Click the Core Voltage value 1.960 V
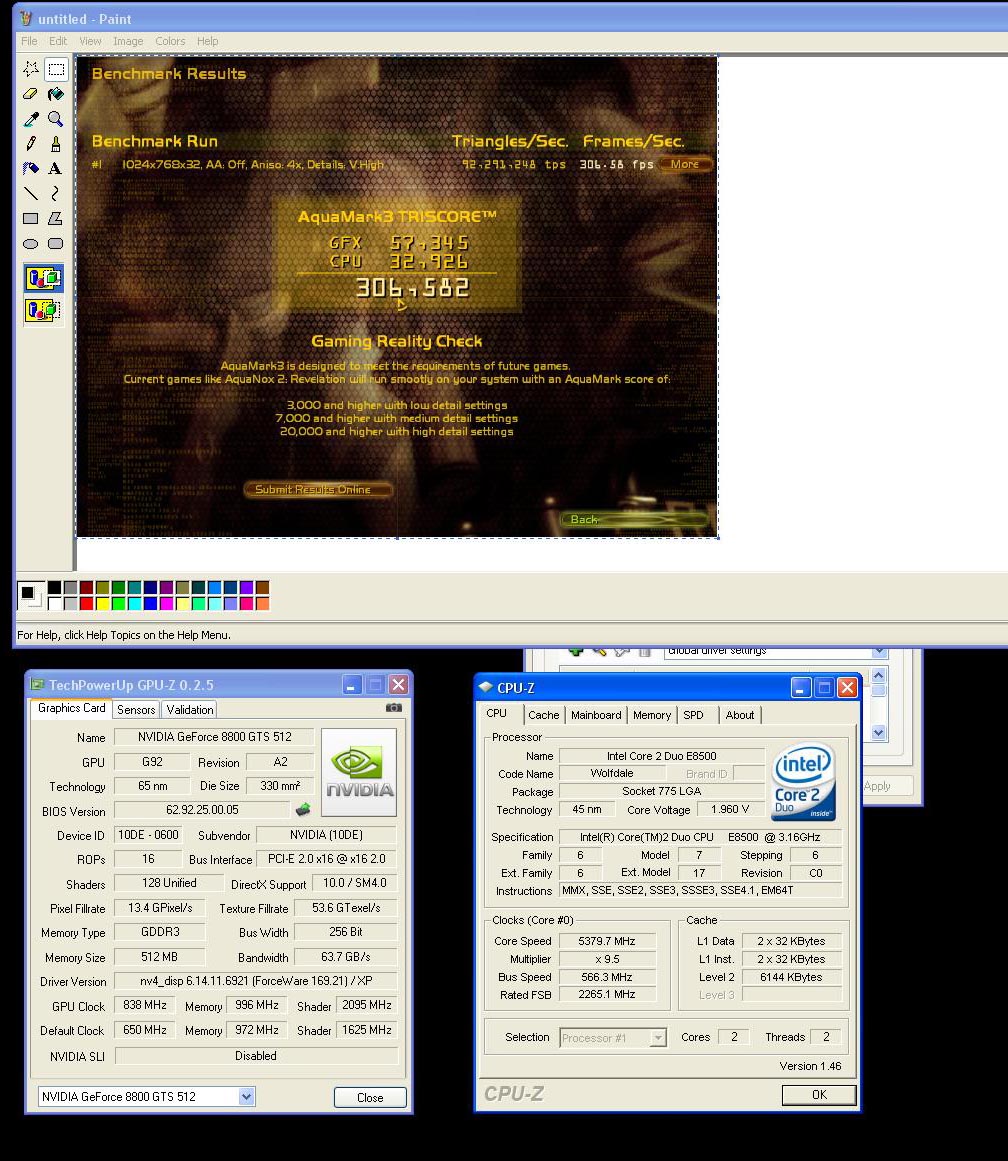The width and height of the screenshot is (1008, 1161). (730, 809)
